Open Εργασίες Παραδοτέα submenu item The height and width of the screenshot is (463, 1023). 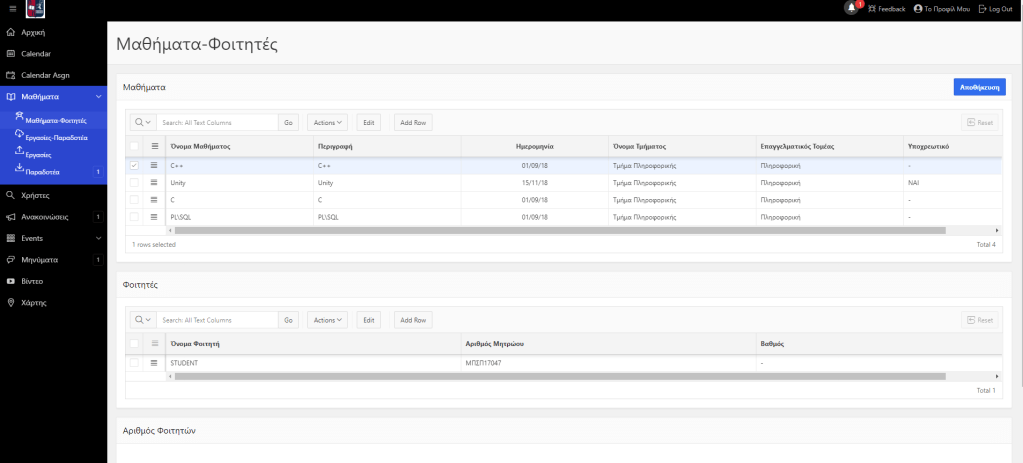(x=56, y=137)
